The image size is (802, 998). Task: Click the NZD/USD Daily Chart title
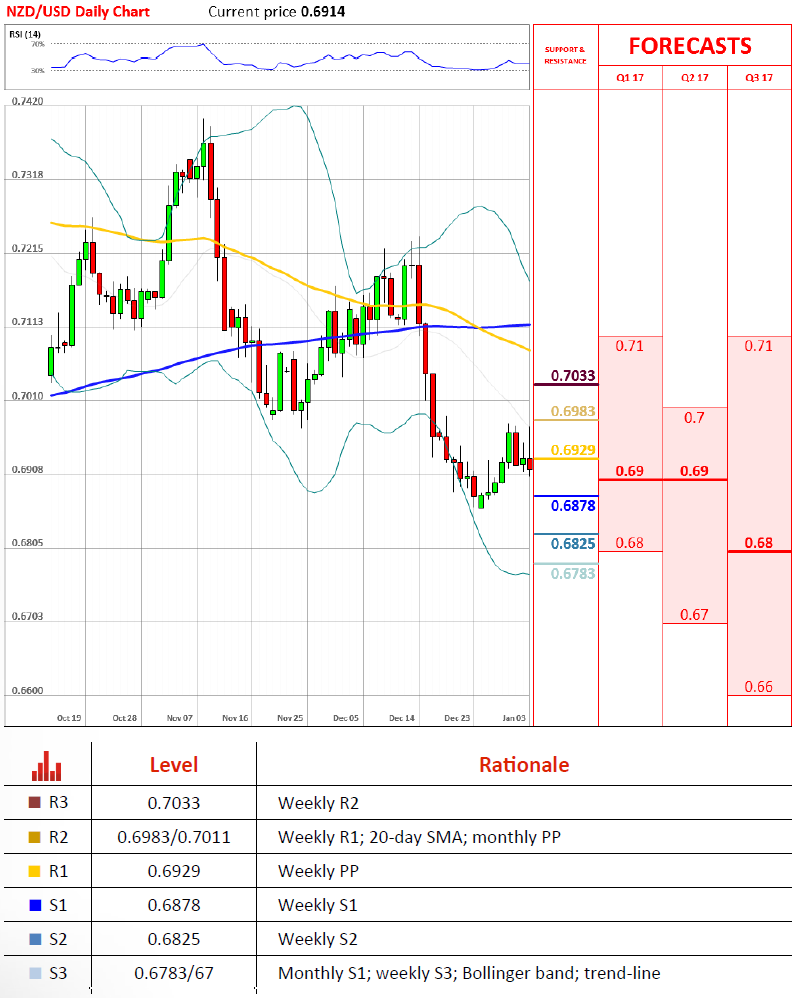coord(78,11)
